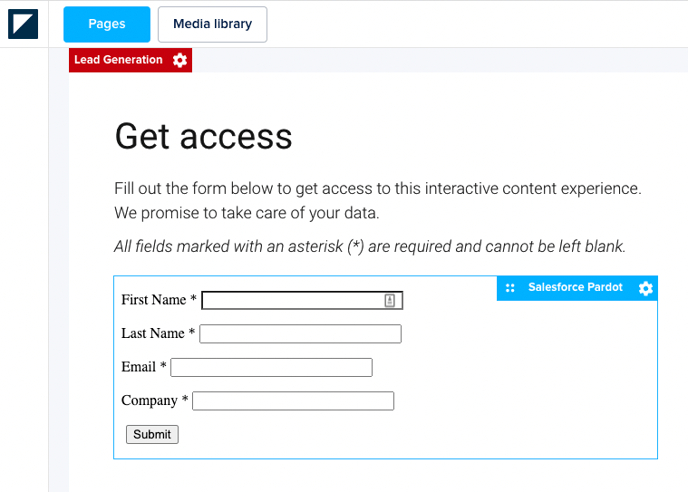
Task: Click the Company field label
Action: 150,401
